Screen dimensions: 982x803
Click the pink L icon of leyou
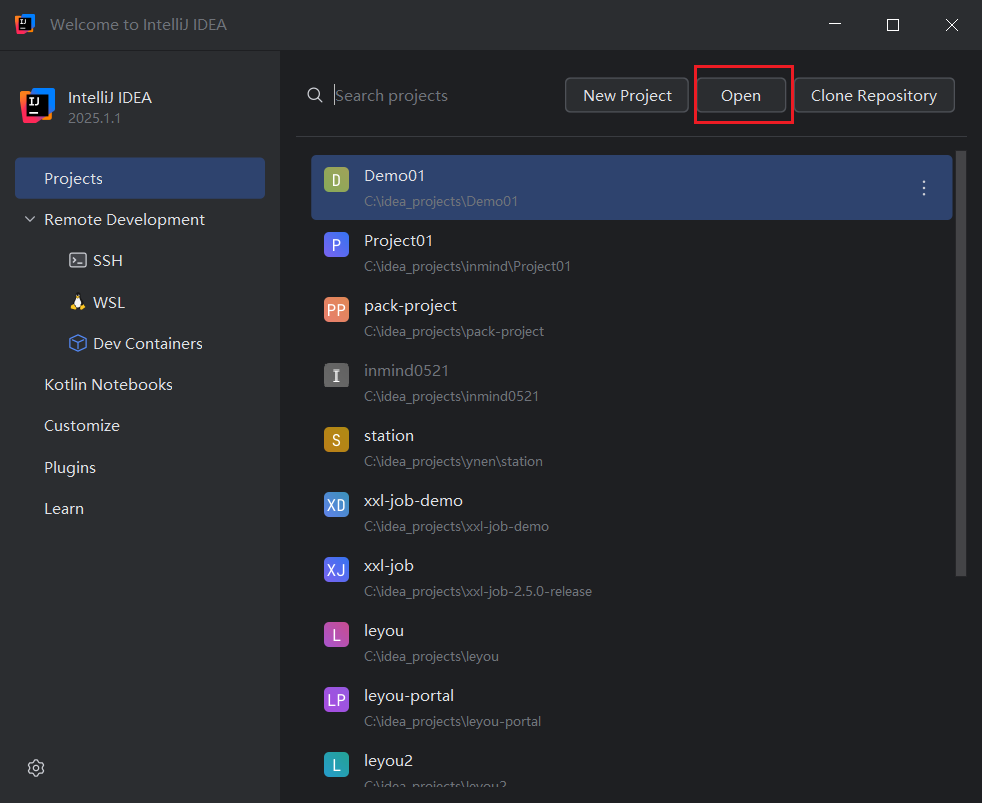pyautogui.click(x=336, y=635)
